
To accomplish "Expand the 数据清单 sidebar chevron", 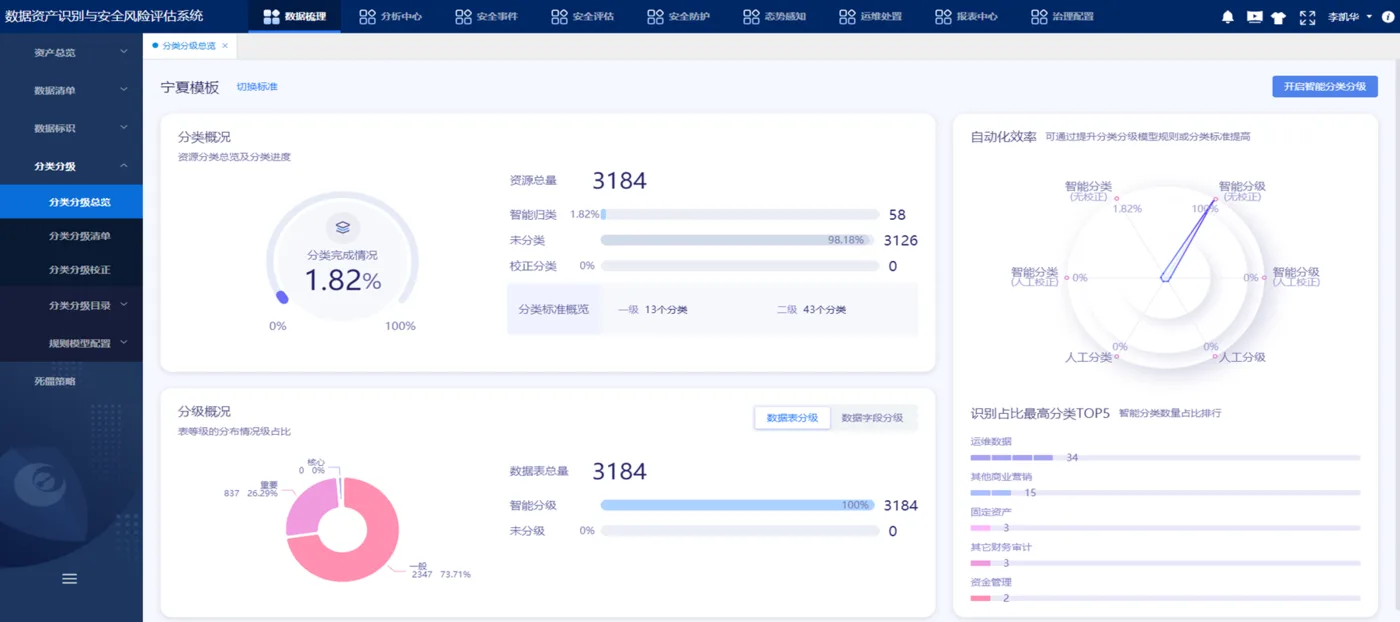I will pos(124,89).
